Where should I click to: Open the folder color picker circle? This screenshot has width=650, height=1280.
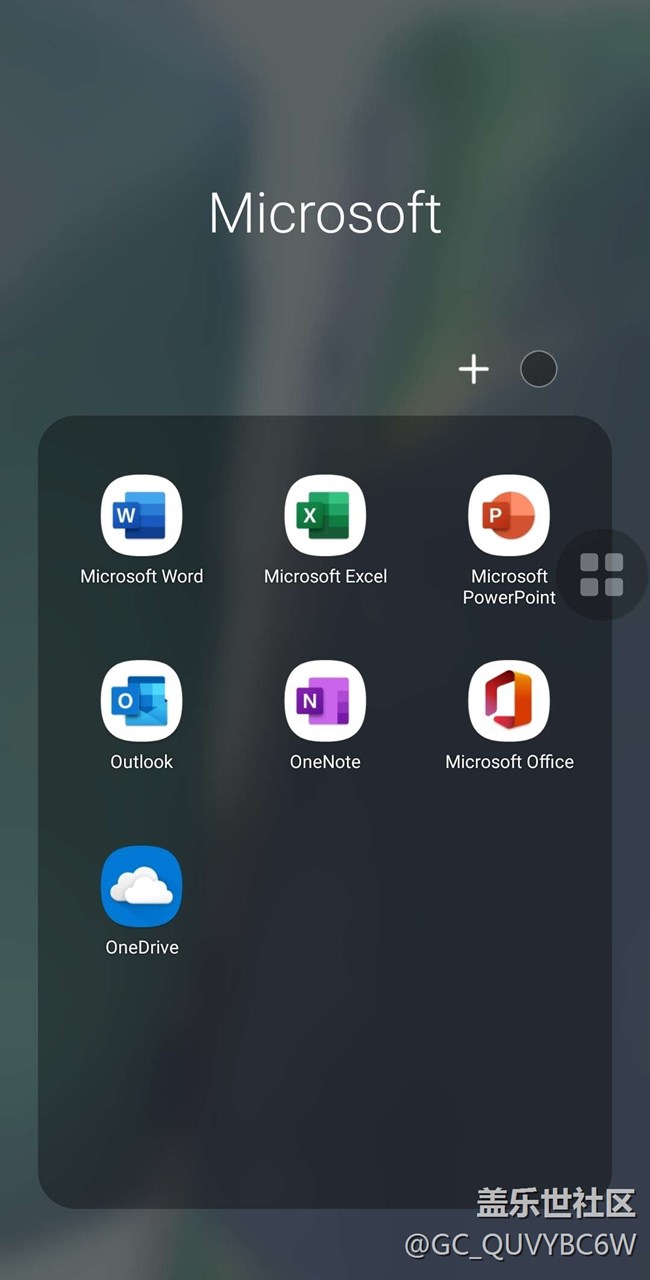pos(538,370)
